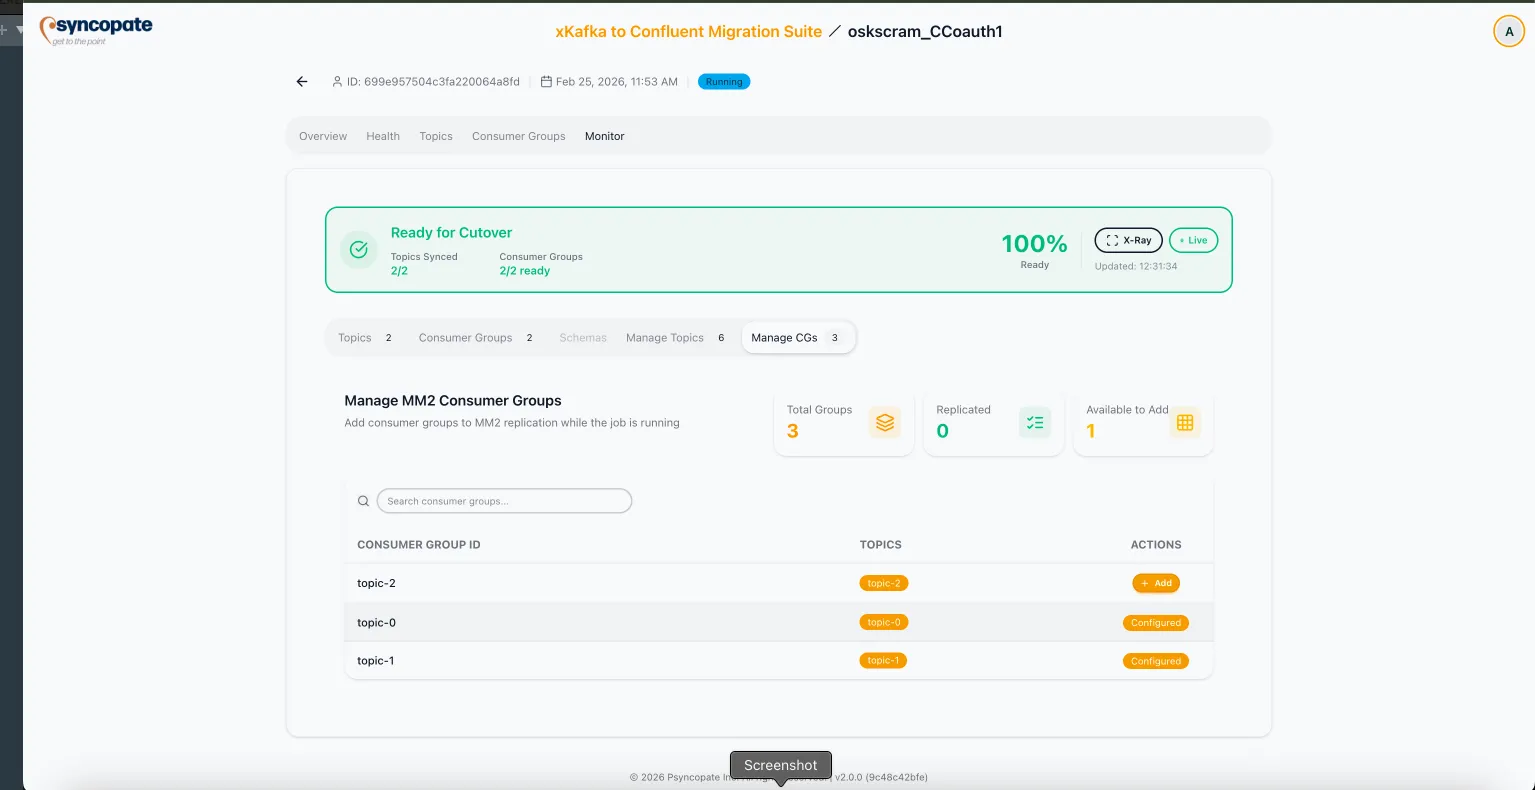Image resolution: width=1535 pixels, height=790 pixels.
Task: Open the Manage Topics tab
Action: pos(664,337)
